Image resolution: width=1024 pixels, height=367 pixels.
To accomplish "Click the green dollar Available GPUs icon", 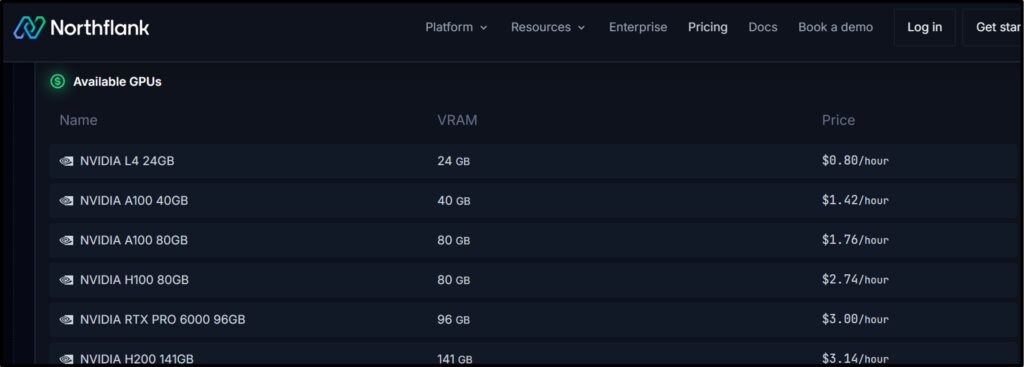I will tap(58, 82).
